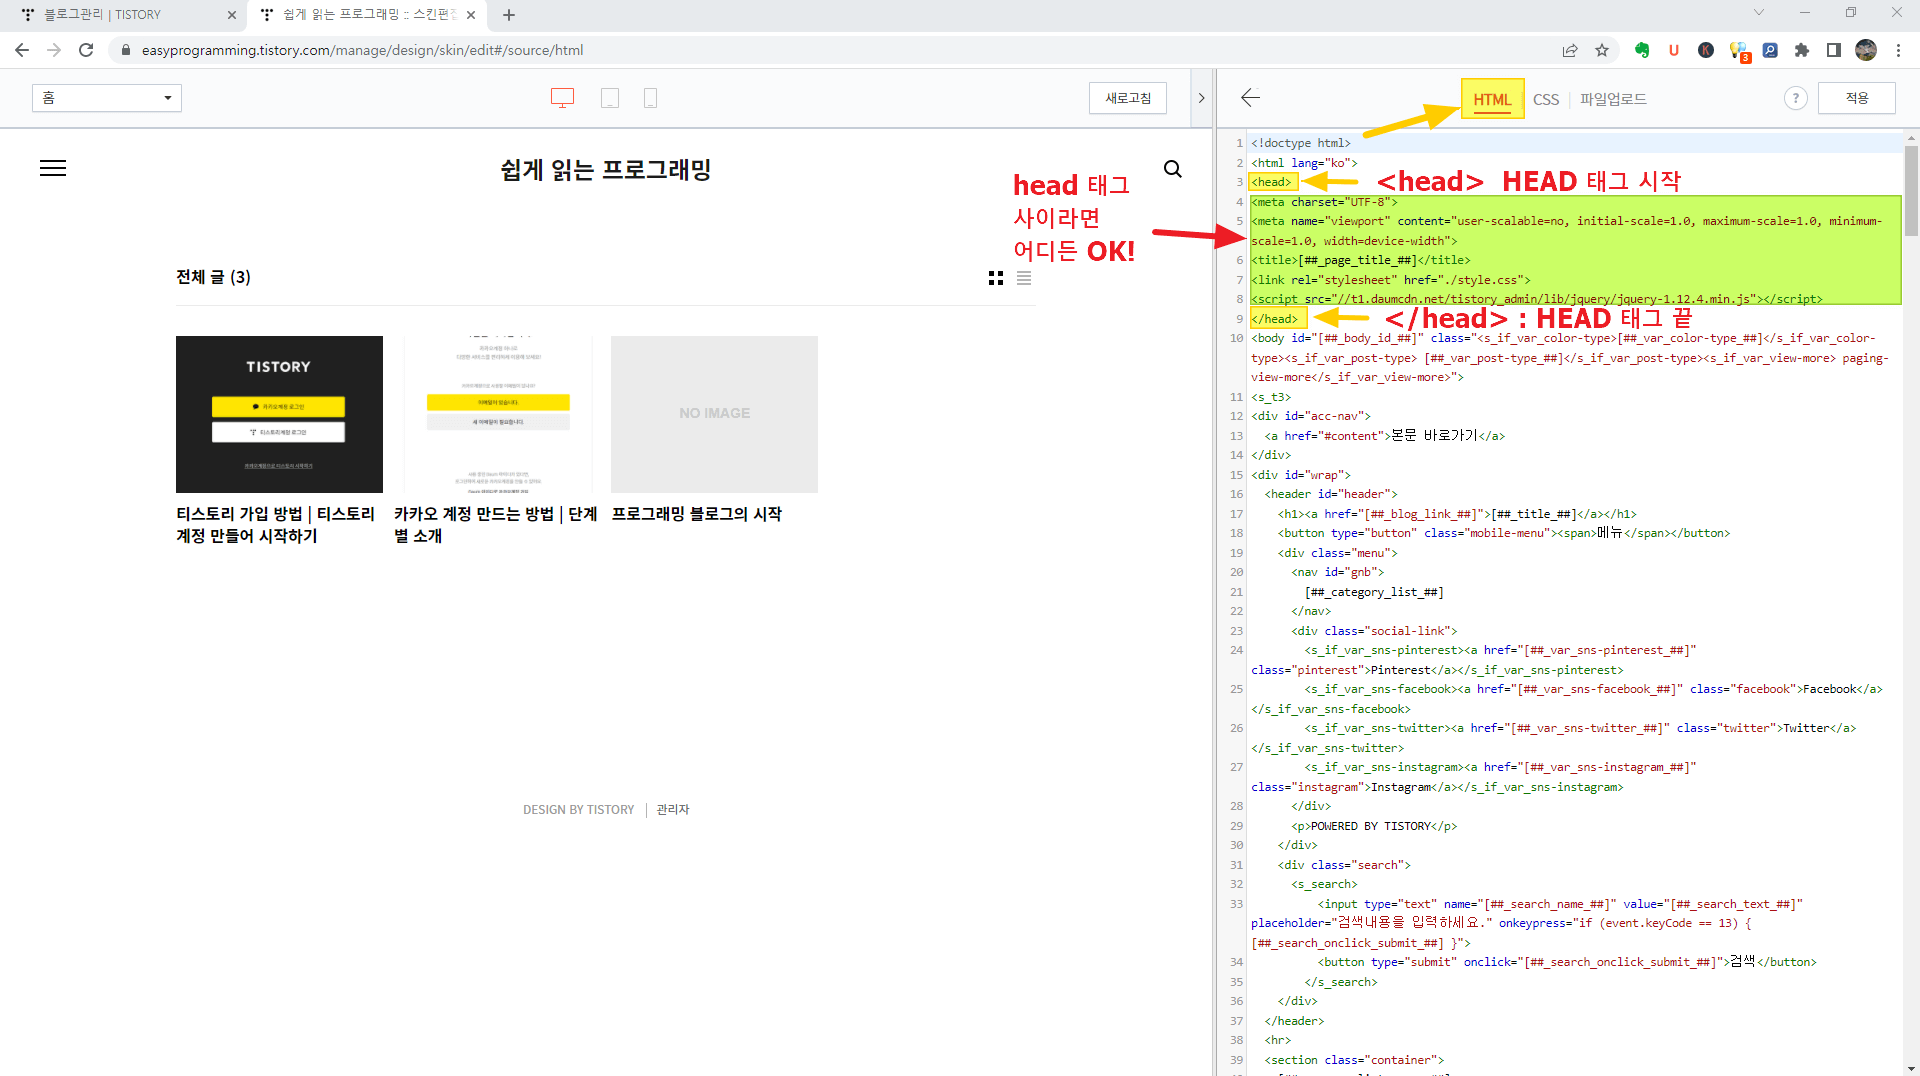This screenshot has width=1920, height=1076.
Task: Toggle list view of posts
Action: point(1023,278)
